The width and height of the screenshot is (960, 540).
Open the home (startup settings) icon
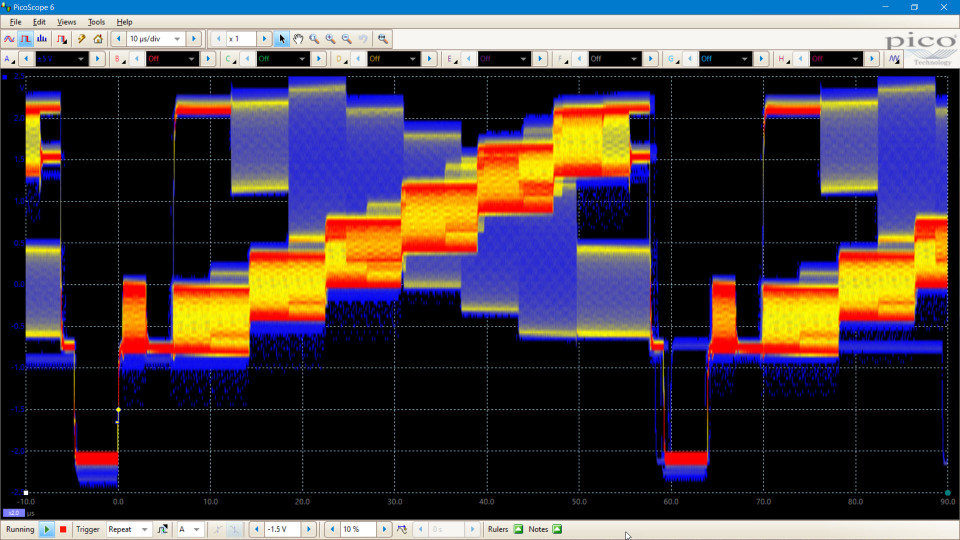(x=98, y=39)
